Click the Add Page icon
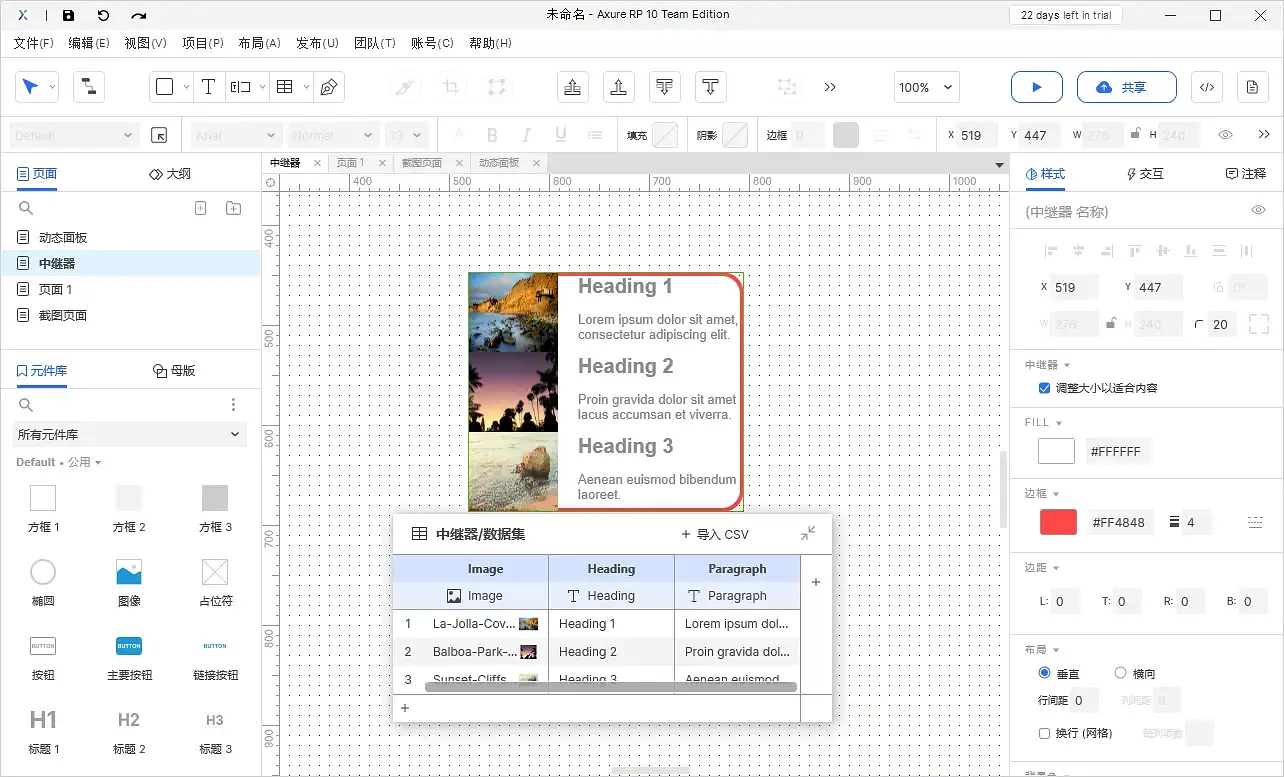 pos(200,208)
